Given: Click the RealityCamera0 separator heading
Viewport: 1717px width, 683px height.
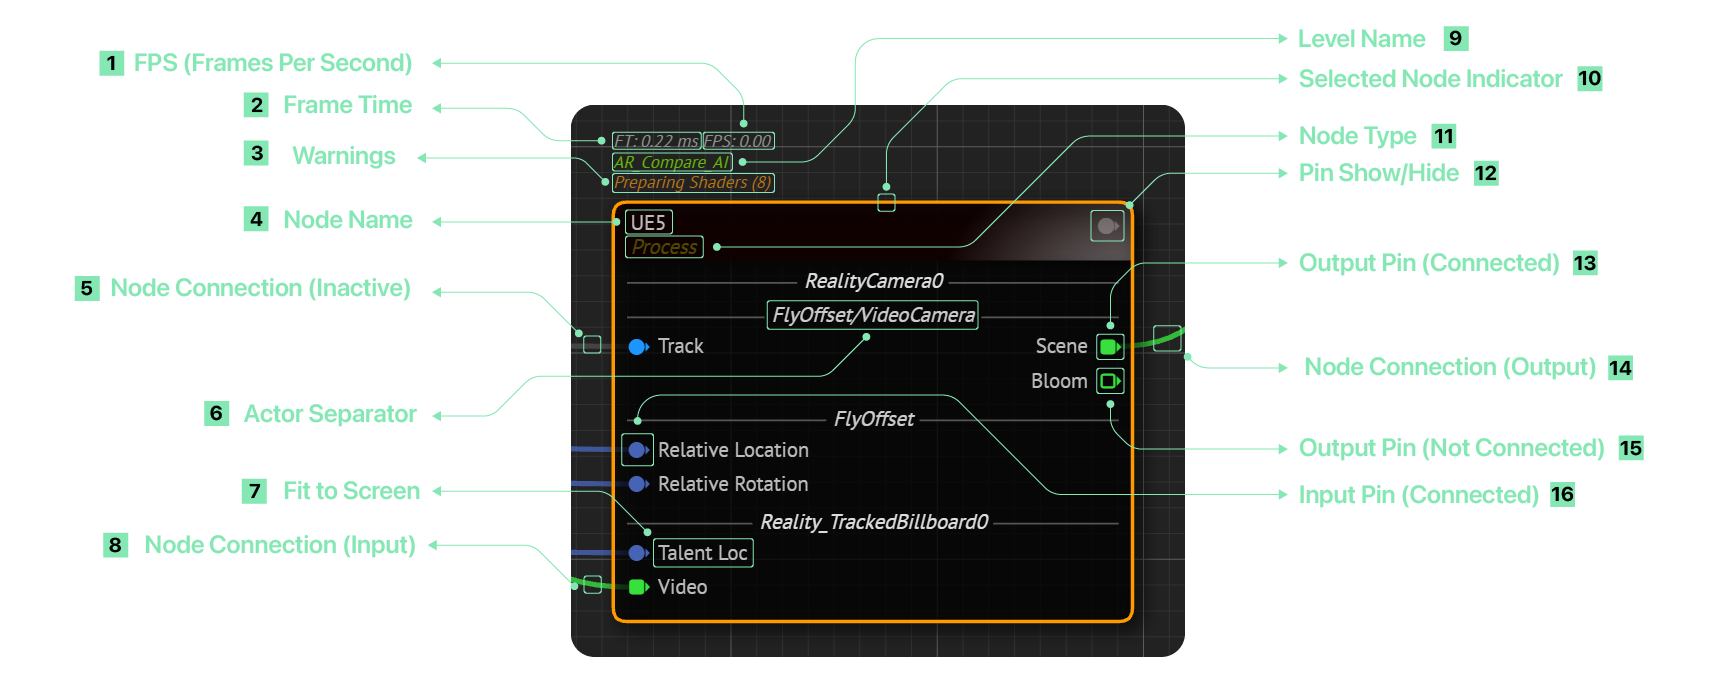Looking at the screenshot, I should click(874, 281).
